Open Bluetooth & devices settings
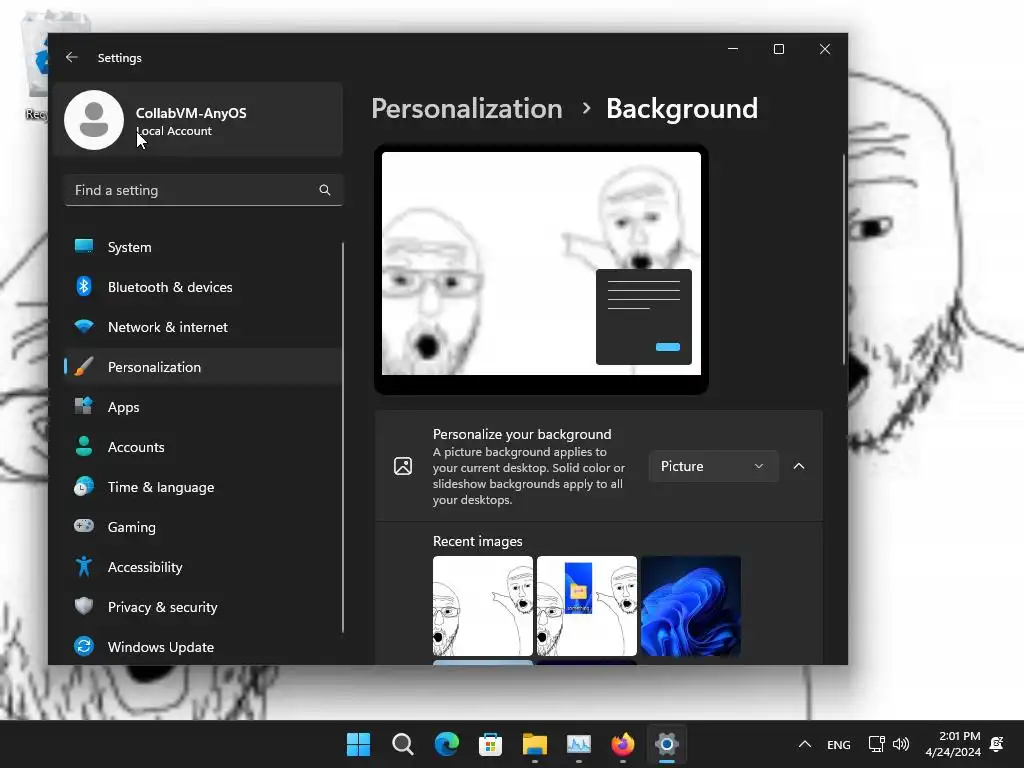 [x=202, y=287]
